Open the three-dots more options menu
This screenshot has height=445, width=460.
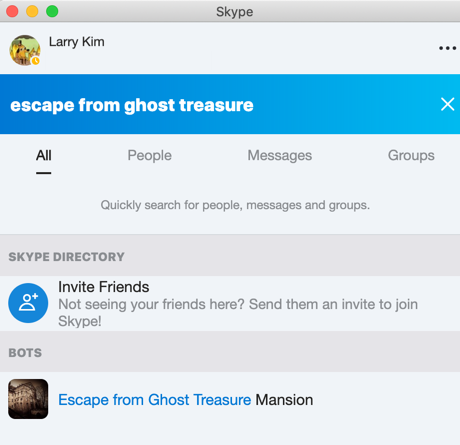coord(447,48)
